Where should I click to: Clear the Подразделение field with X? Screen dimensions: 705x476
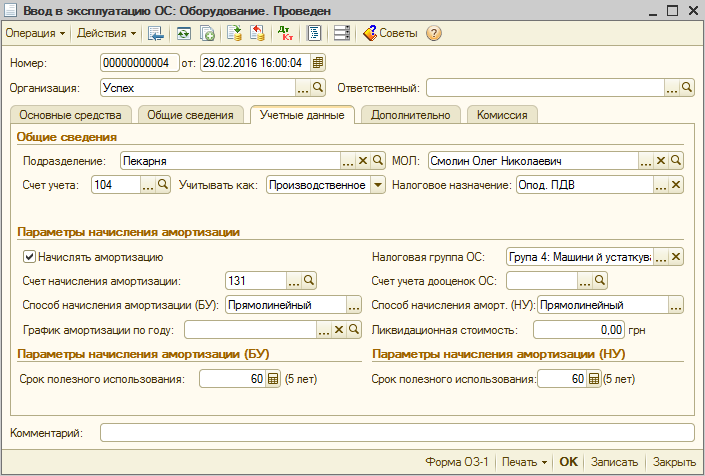point(363,161)
